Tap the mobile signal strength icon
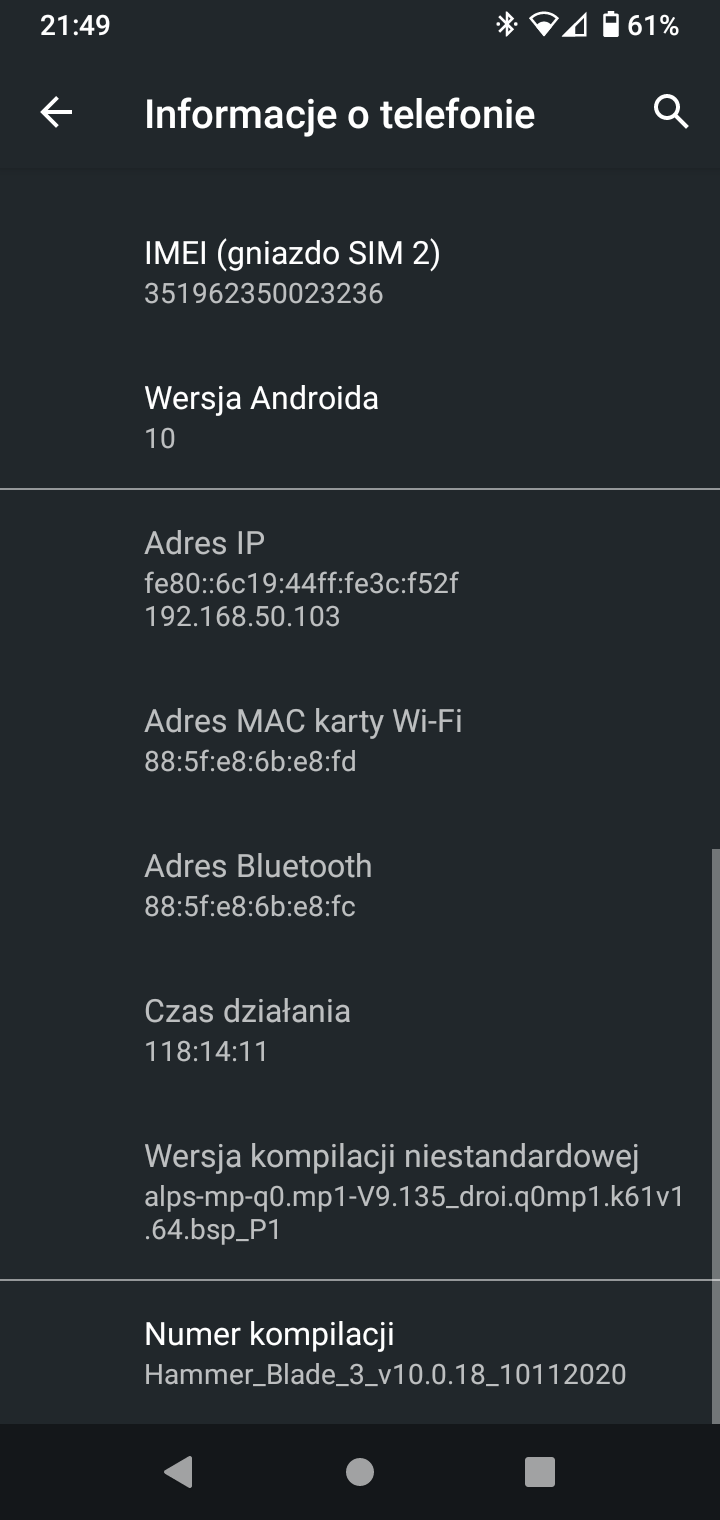This screenshot has width=720, height=1520. (575, 25)
